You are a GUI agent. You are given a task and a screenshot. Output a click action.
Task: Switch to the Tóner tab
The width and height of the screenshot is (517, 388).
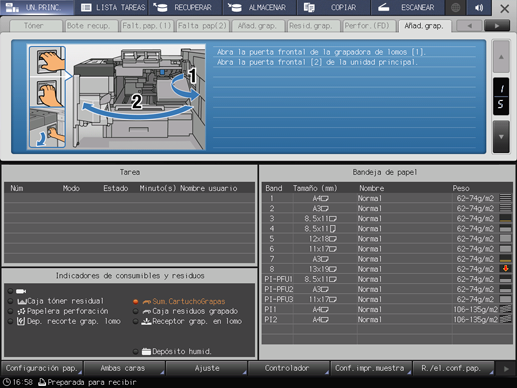click(36, 26)
